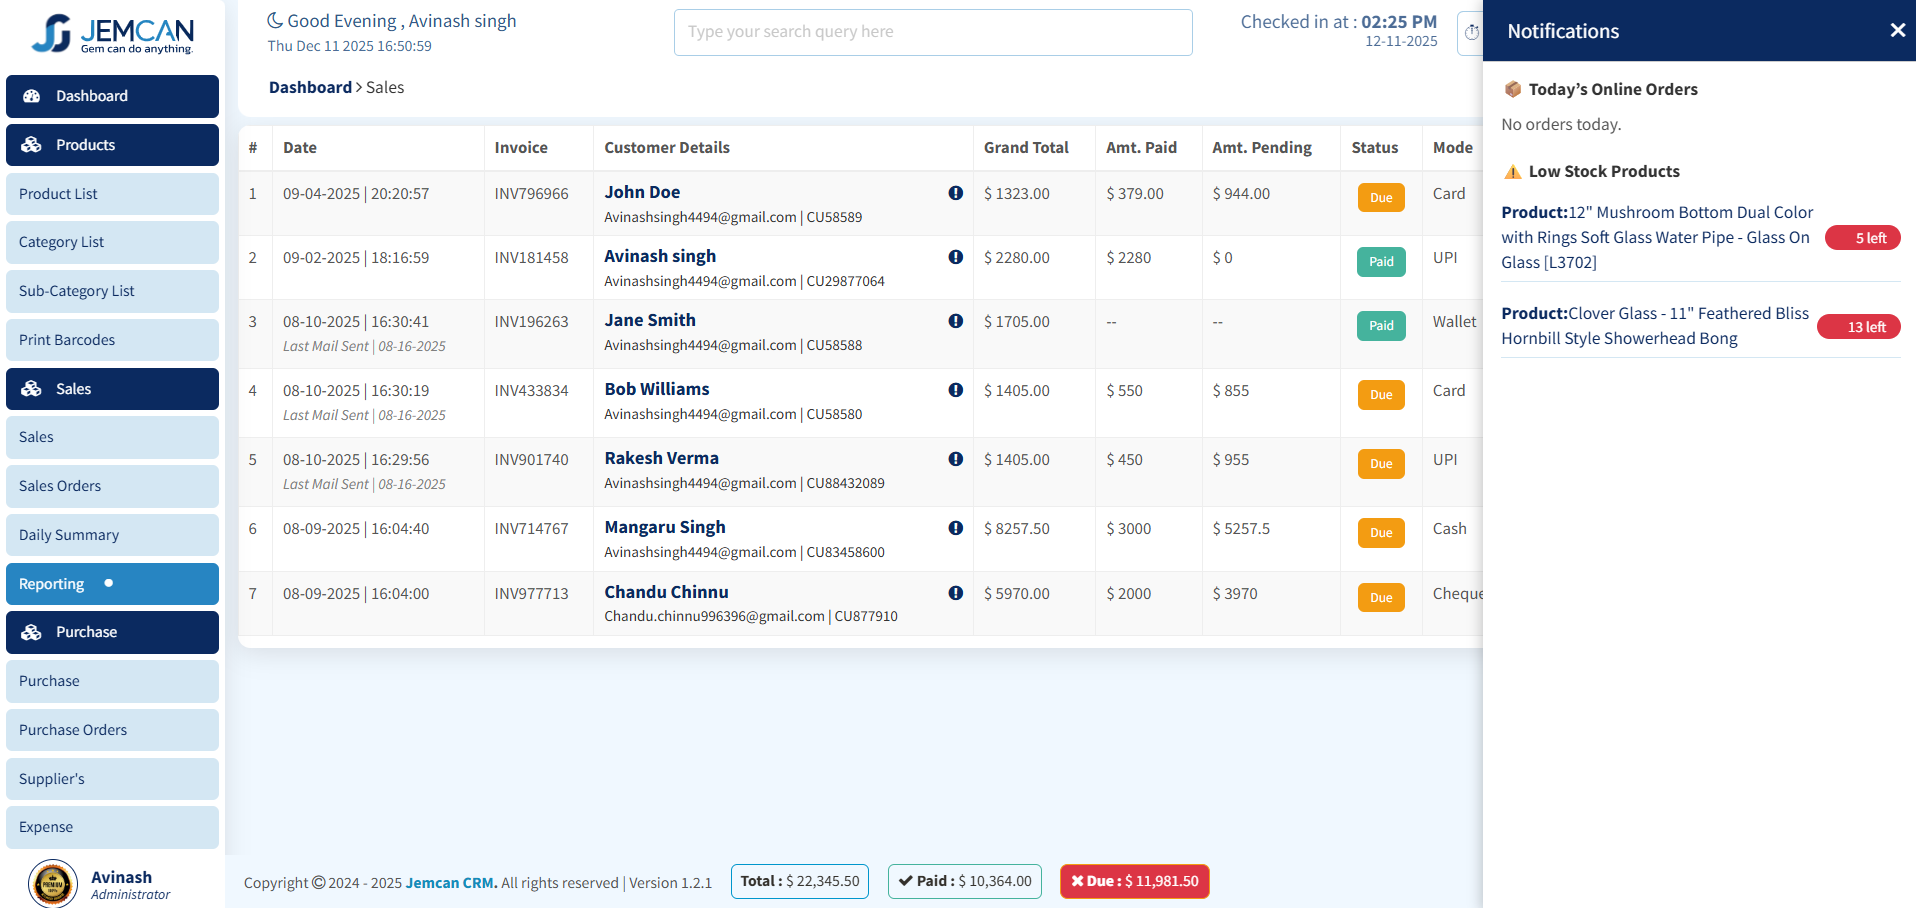
Task: Open the stopwatch timer icon near the search bar
Action: [1470, 32]
